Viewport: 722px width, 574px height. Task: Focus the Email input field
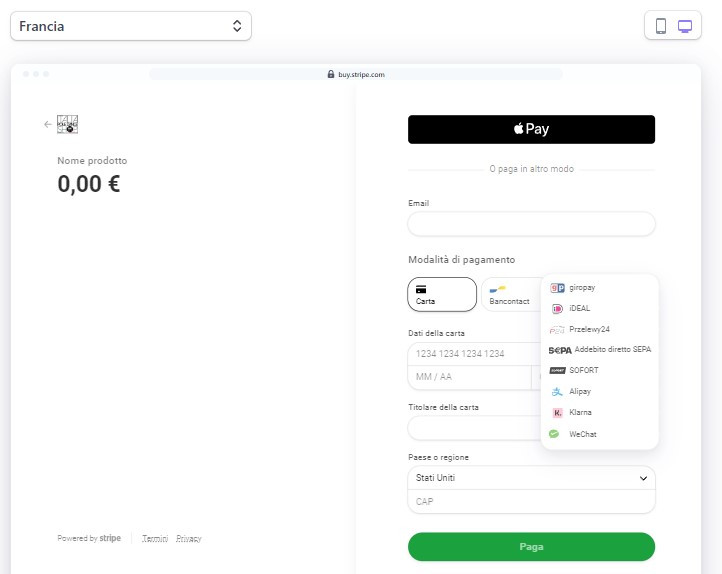531,224
